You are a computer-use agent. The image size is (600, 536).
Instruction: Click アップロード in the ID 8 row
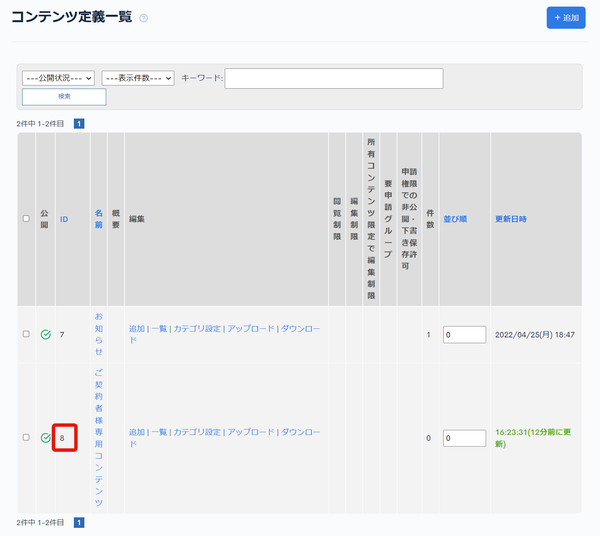tap(251, 432)
